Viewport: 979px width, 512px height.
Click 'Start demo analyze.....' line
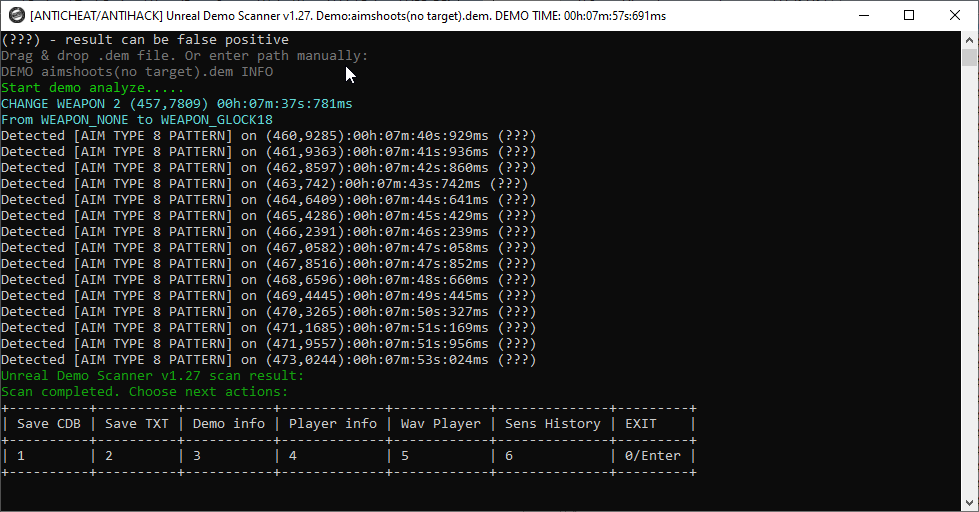pyautogui.click(x=92, y=88)
